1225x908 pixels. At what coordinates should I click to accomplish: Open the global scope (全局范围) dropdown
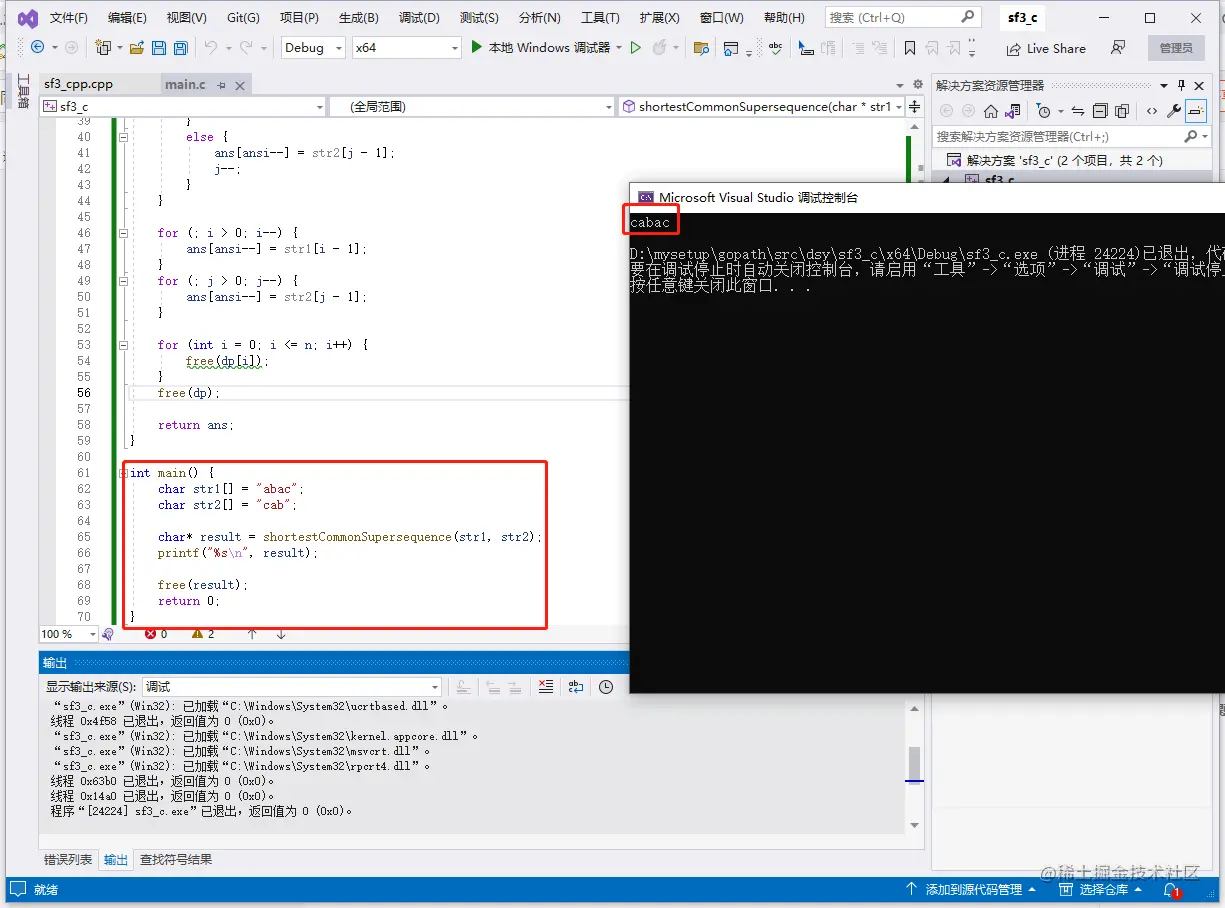472,106
